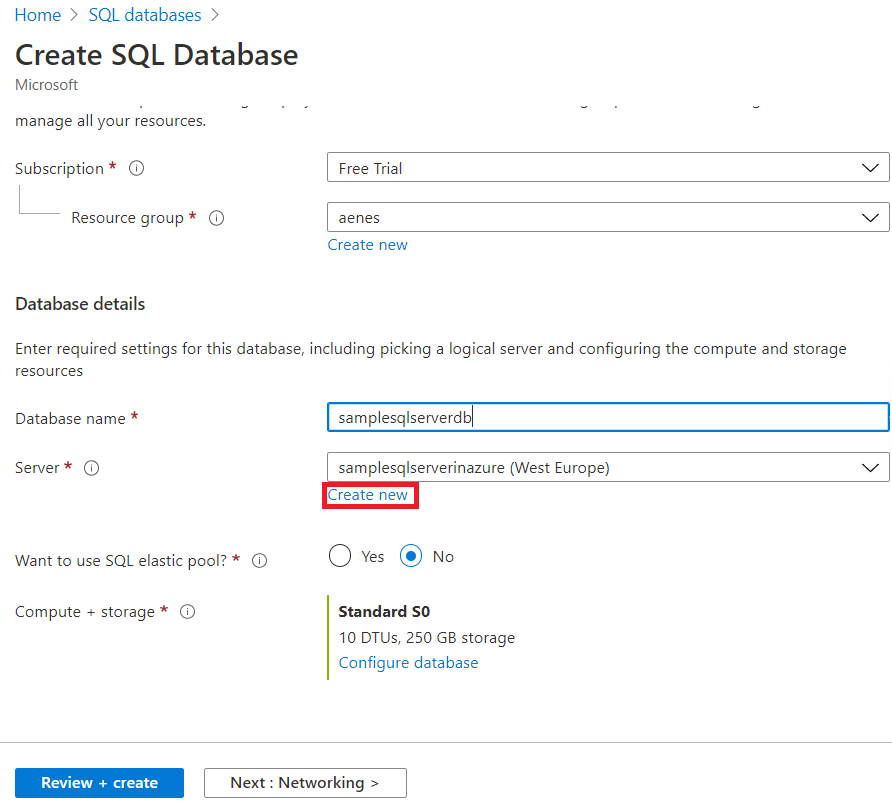
Task: Click the Compute + storage info icon
Action: (187, 612)
